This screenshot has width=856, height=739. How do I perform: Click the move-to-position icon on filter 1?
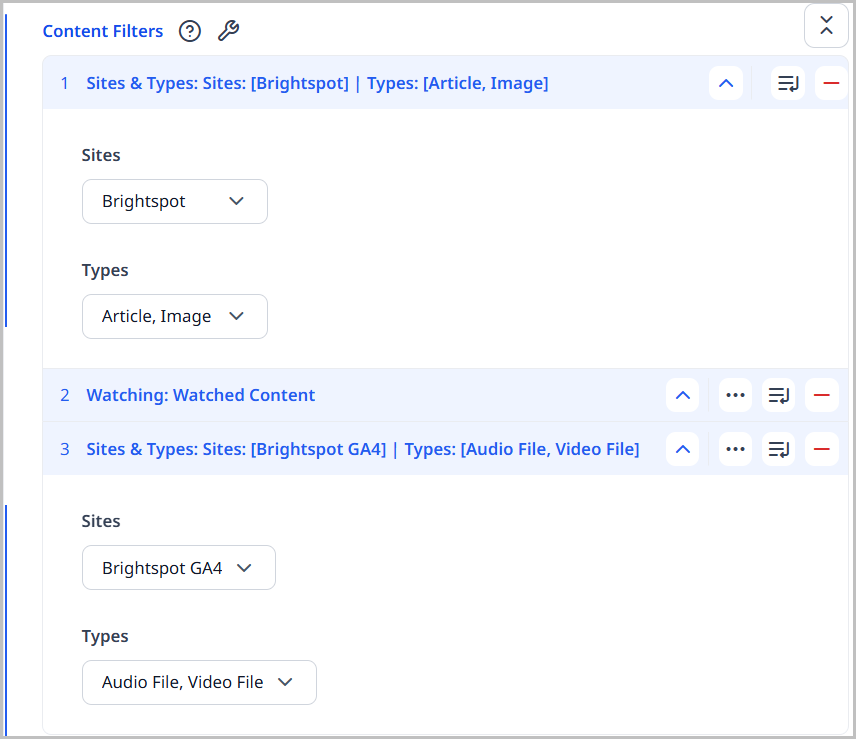tap(787, 83)
